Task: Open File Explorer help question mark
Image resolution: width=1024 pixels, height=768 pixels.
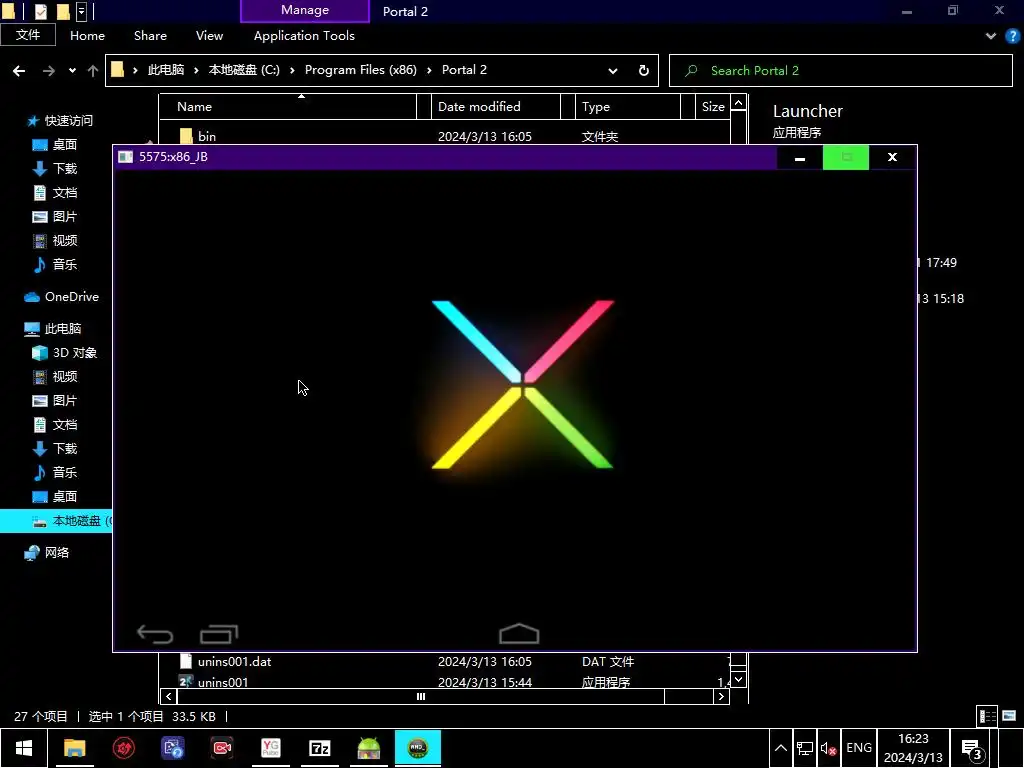Action: pyautogui.click(x=1013, y=37)
